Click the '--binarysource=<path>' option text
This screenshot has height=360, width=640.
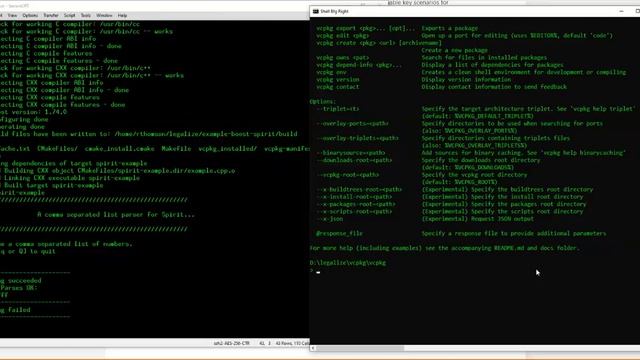point(351,153)
